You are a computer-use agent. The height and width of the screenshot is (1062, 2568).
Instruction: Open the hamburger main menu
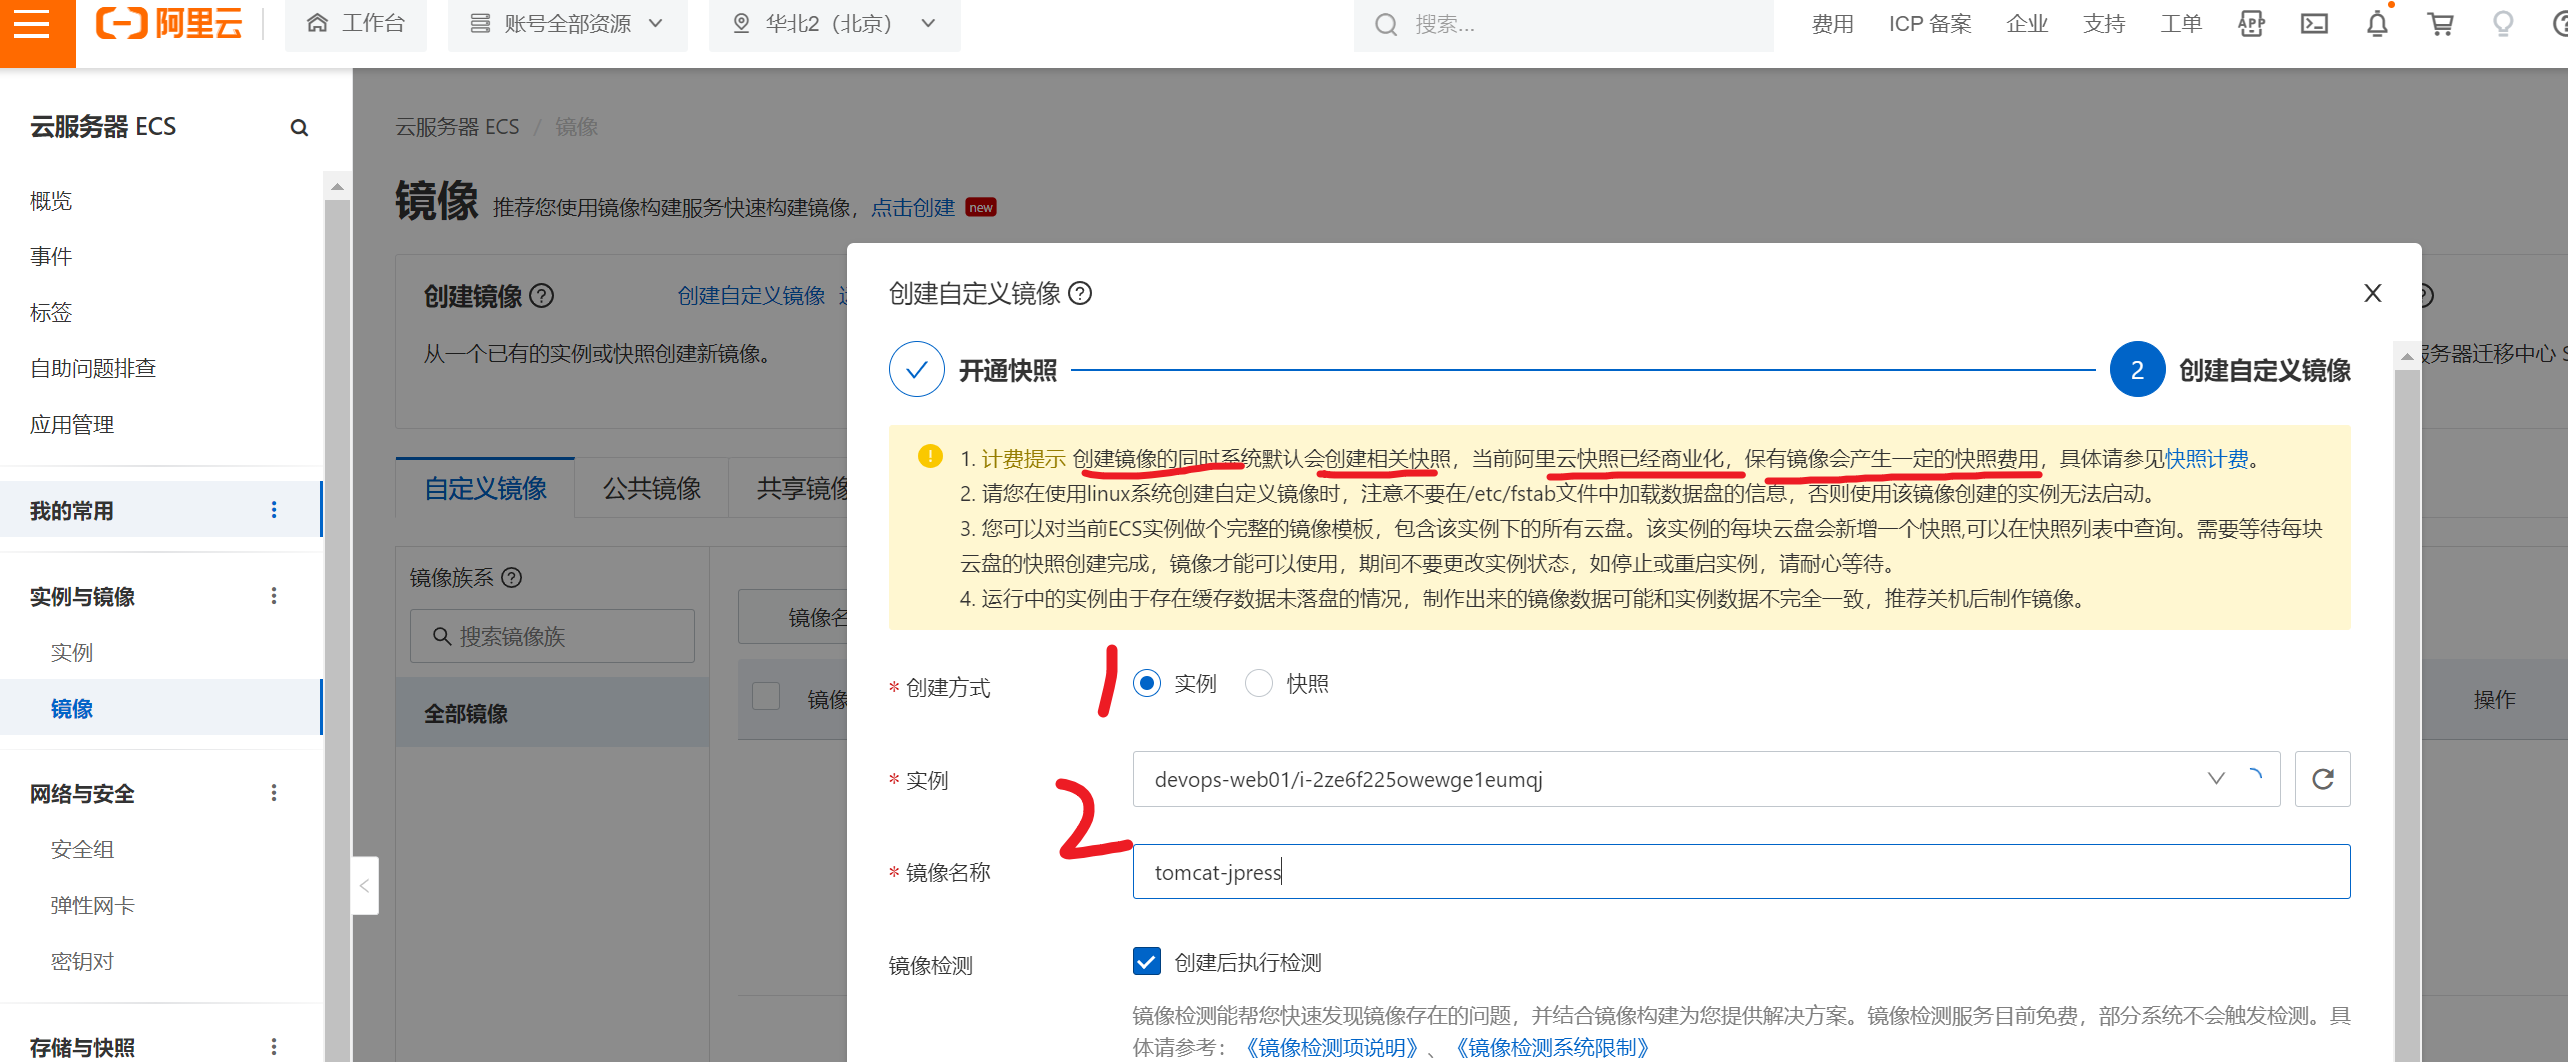coord(33,25)
